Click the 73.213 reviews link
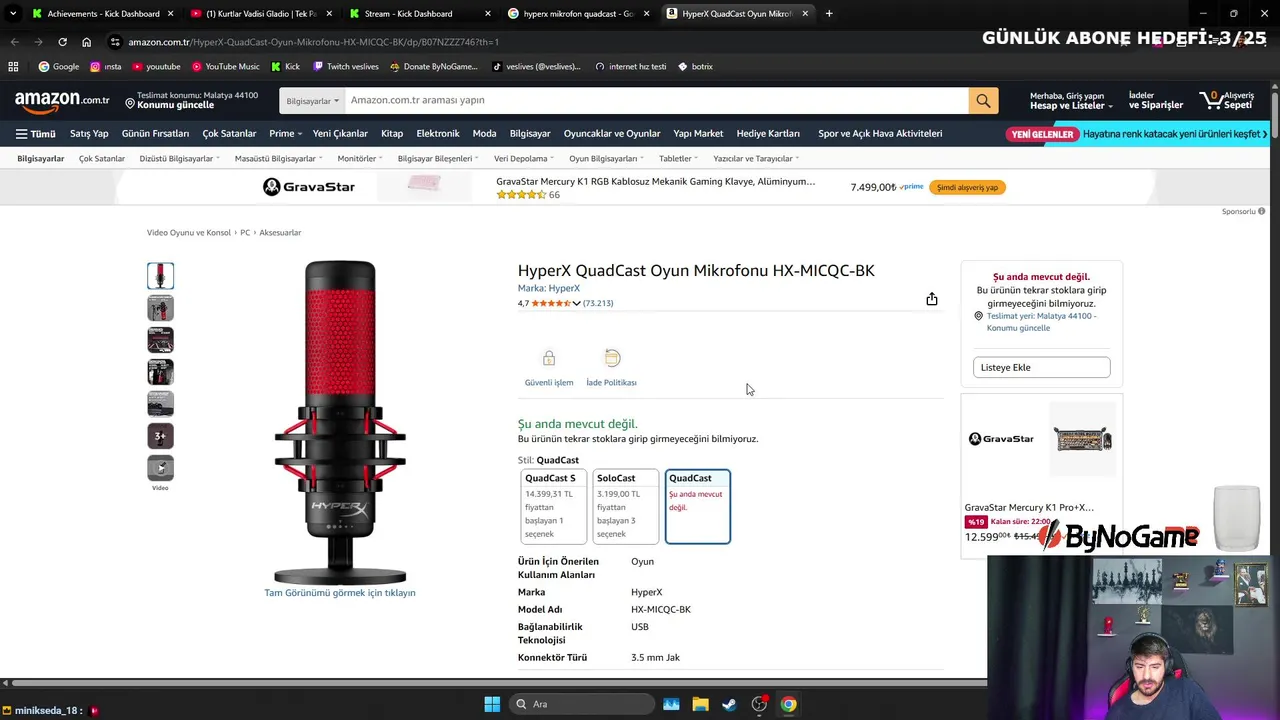1280x720 pixels. click(x=598, y=303)
